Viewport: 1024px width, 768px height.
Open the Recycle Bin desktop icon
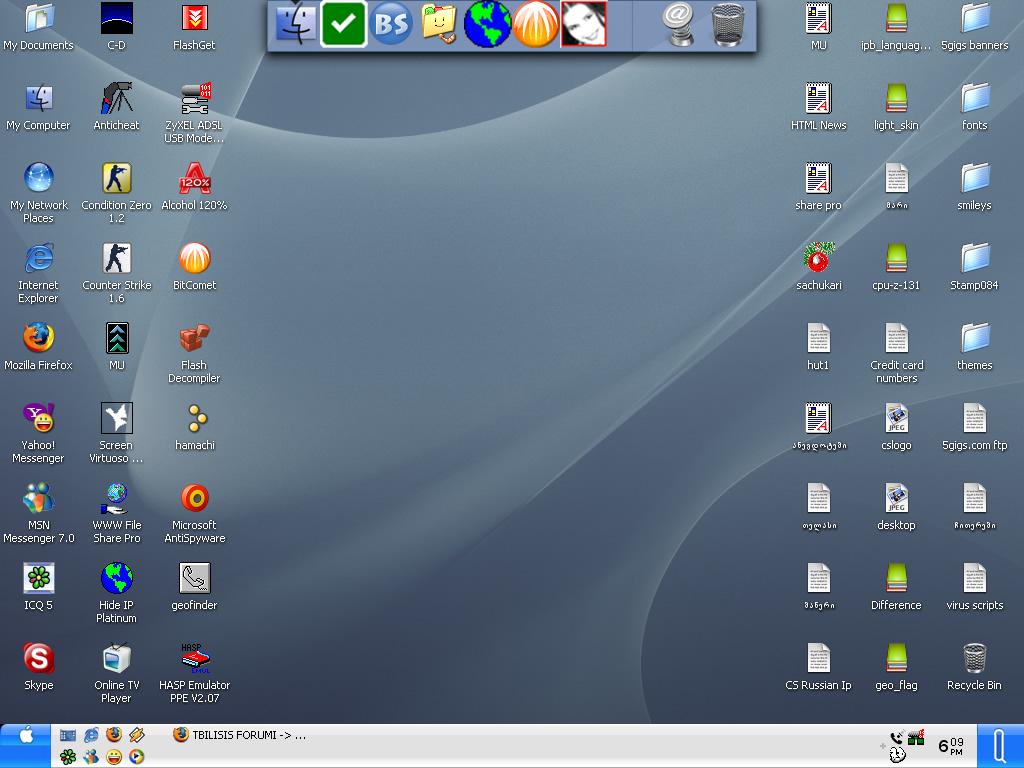[974, 666]
